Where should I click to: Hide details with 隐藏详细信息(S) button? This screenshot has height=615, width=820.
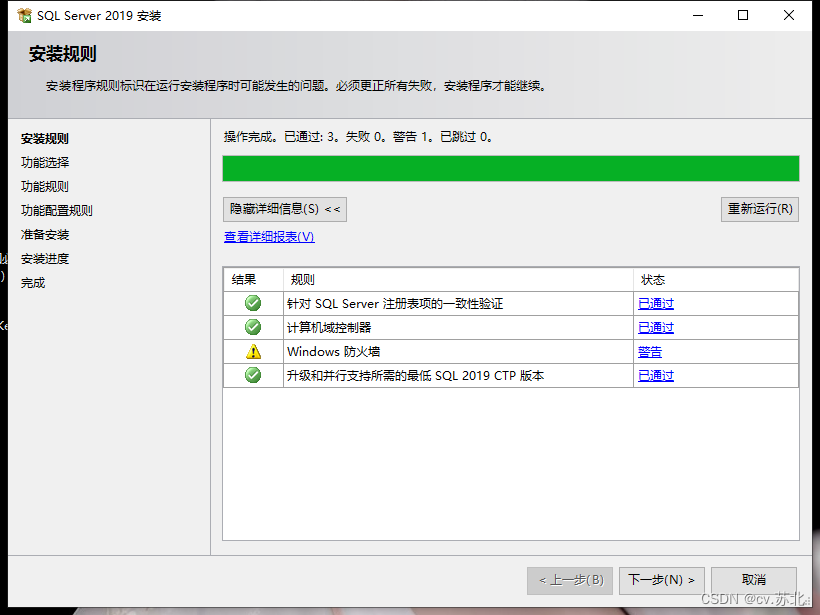[284, 209]
